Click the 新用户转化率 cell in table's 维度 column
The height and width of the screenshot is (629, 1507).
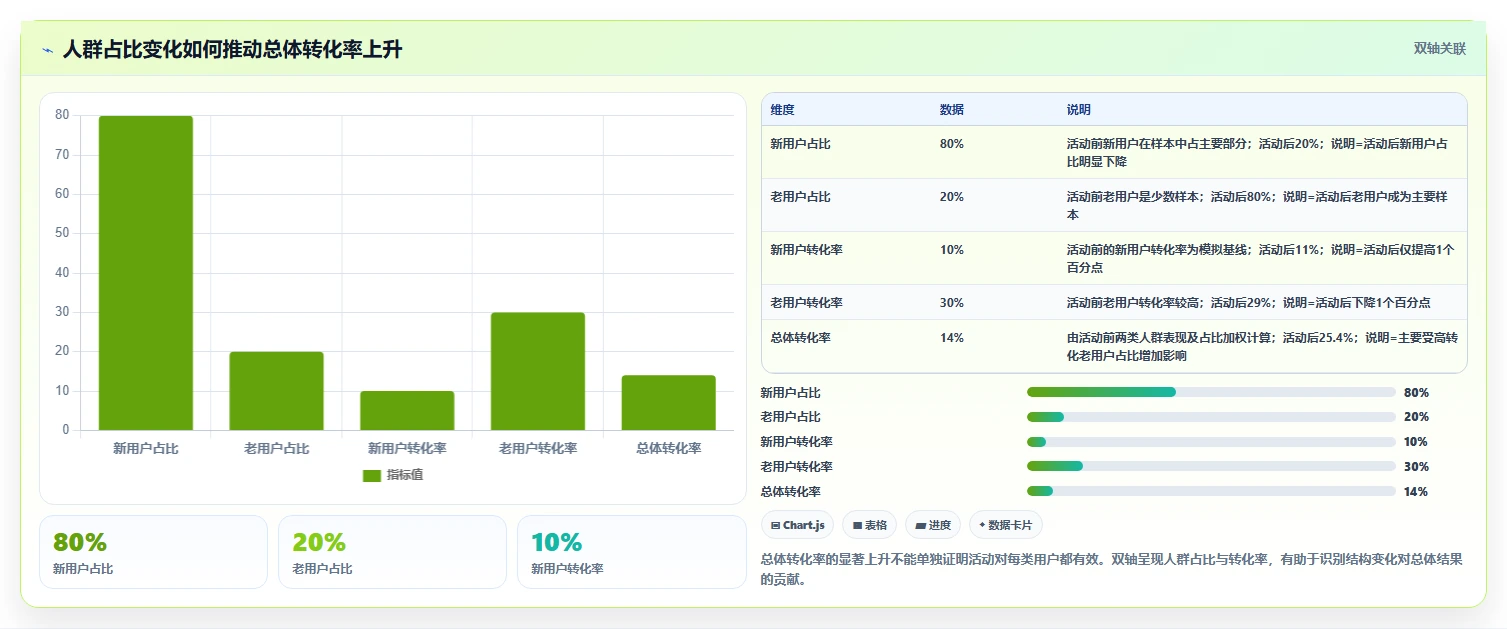click(806, 250)
